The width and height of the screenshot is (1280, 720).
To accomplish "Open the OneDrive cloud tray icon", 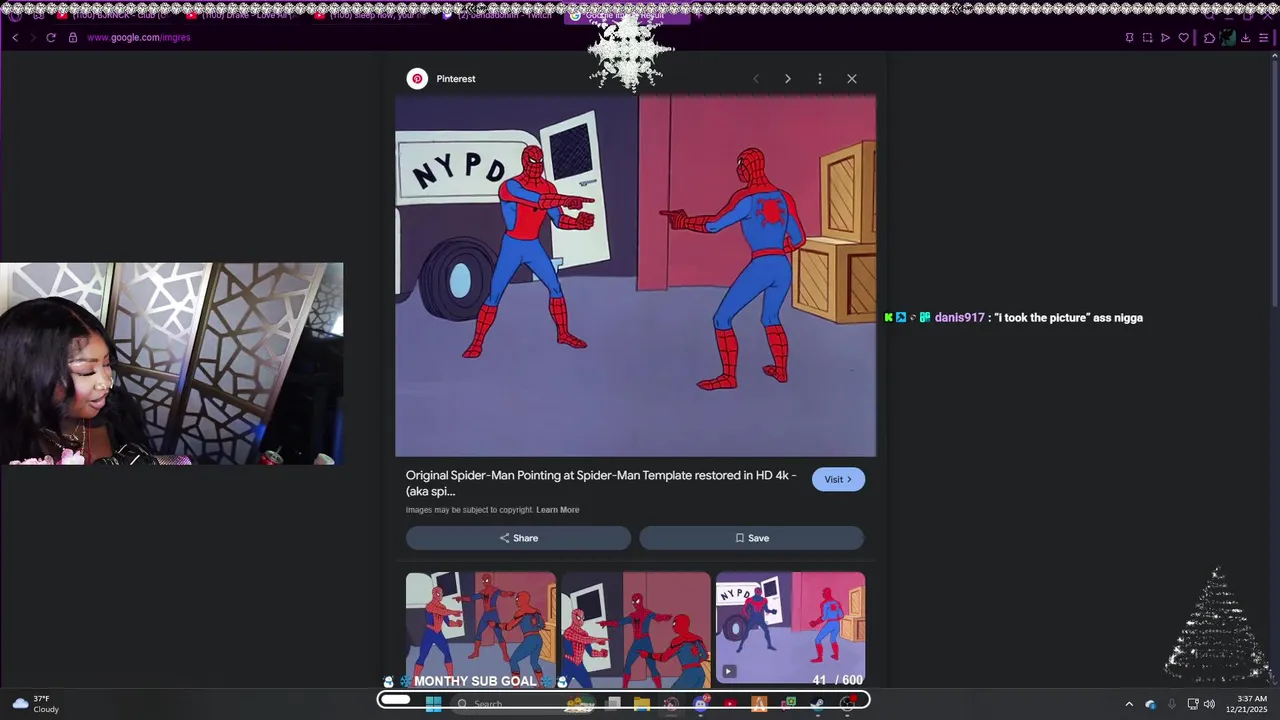I will pyautogui.click(x=1150, y=704).
